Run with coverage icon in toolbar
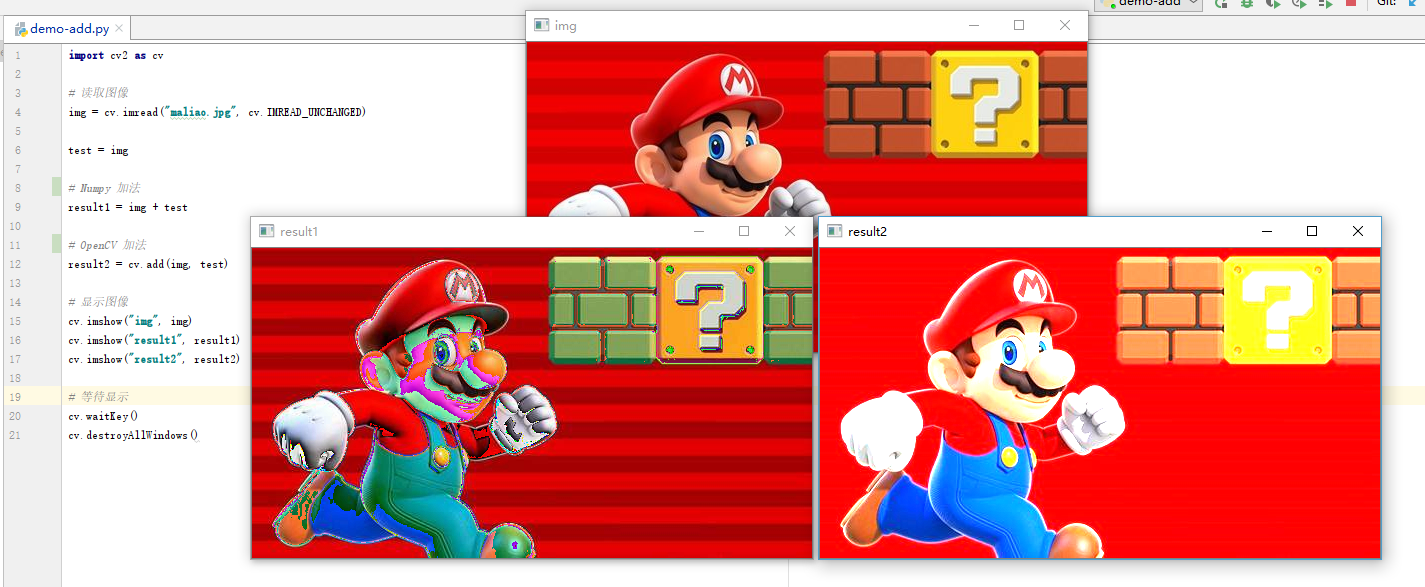The image size is (1425, 587). pos(1273,3)
